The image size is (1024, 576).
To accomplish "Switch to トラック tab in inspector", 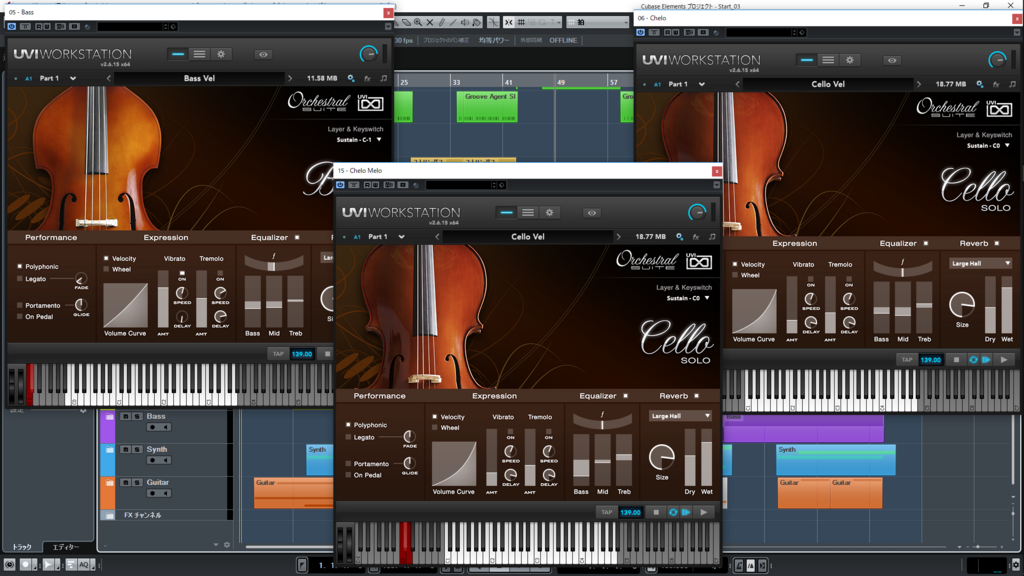I will (x=22, y=547).
